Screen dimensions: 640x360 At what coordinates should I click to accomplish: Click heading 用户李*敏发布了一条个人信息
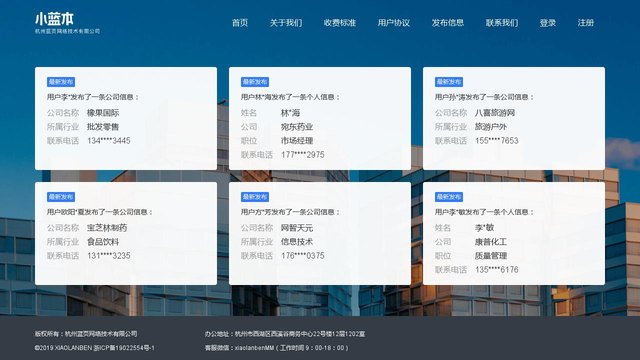pyautogui.click(x=484, y=212)
